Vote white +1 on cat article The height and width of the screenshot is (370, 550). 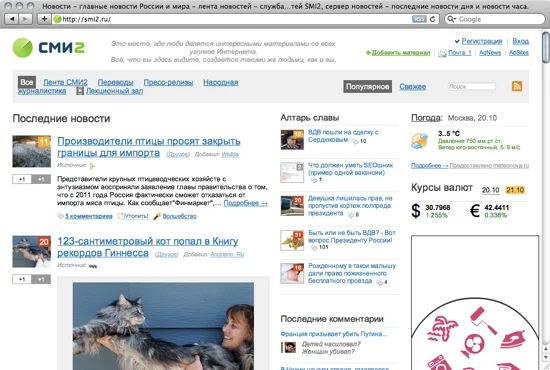coord(22,279)
